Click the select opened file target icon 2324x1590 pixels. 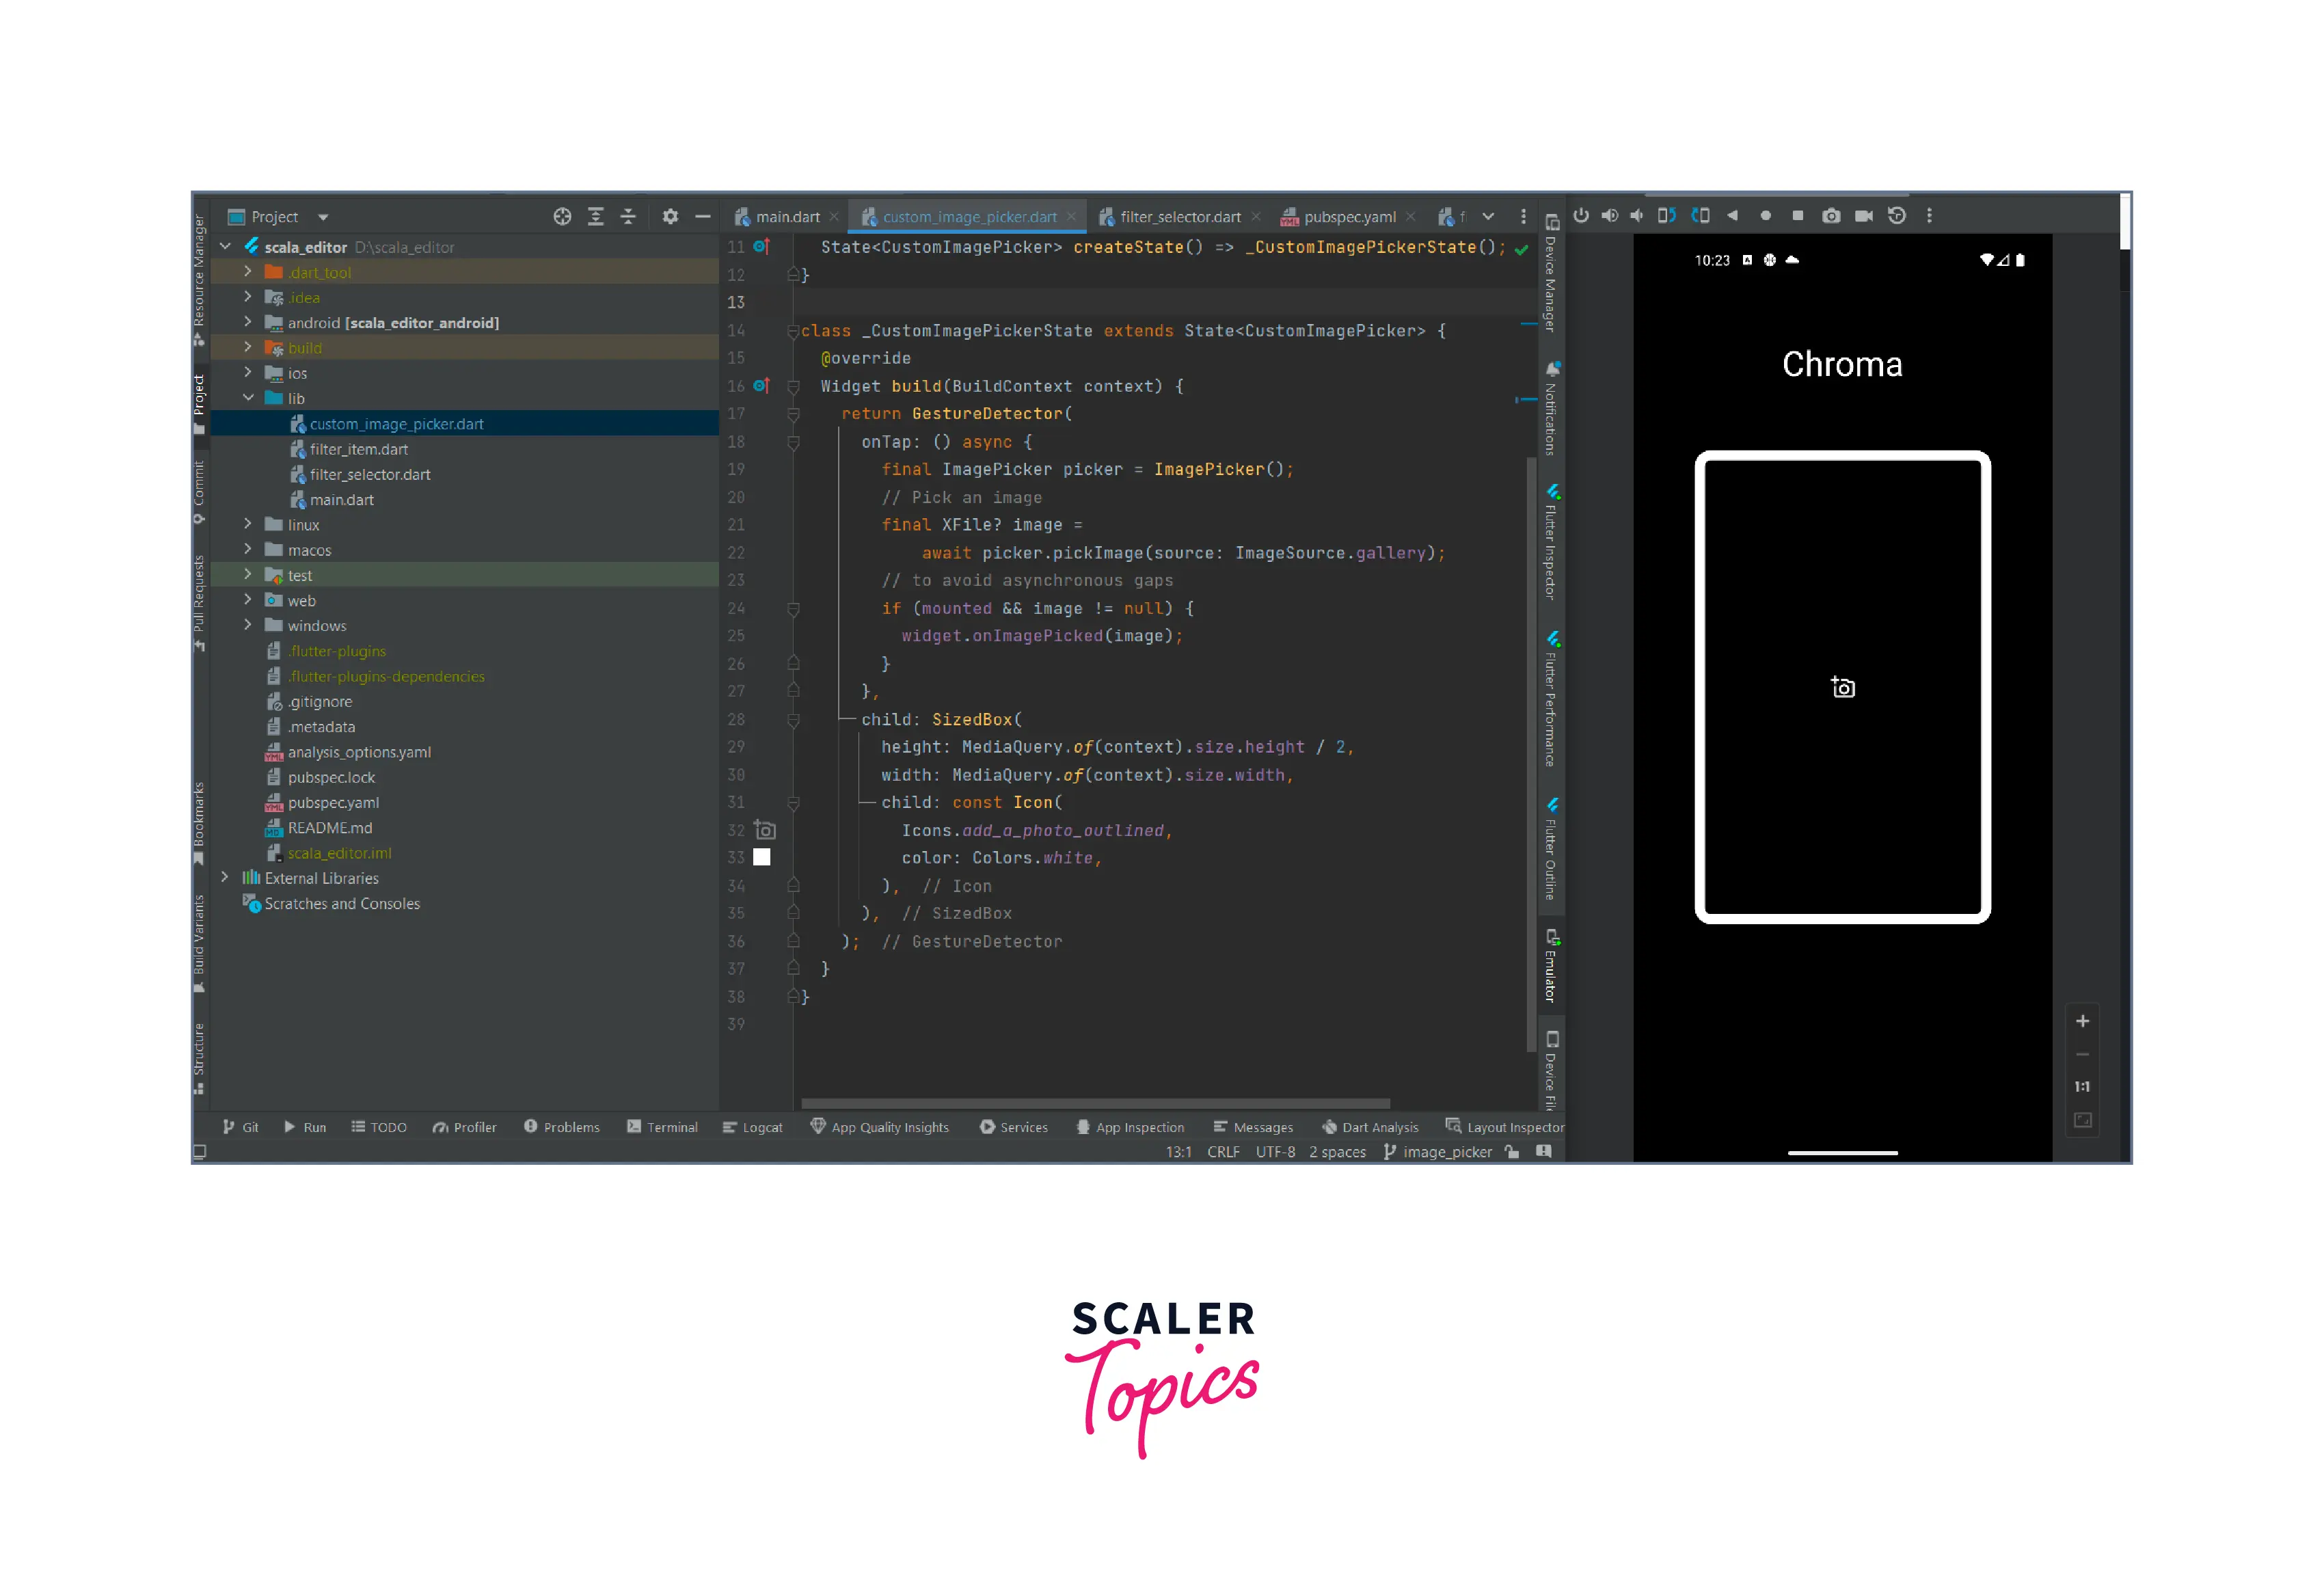(562, 217)
